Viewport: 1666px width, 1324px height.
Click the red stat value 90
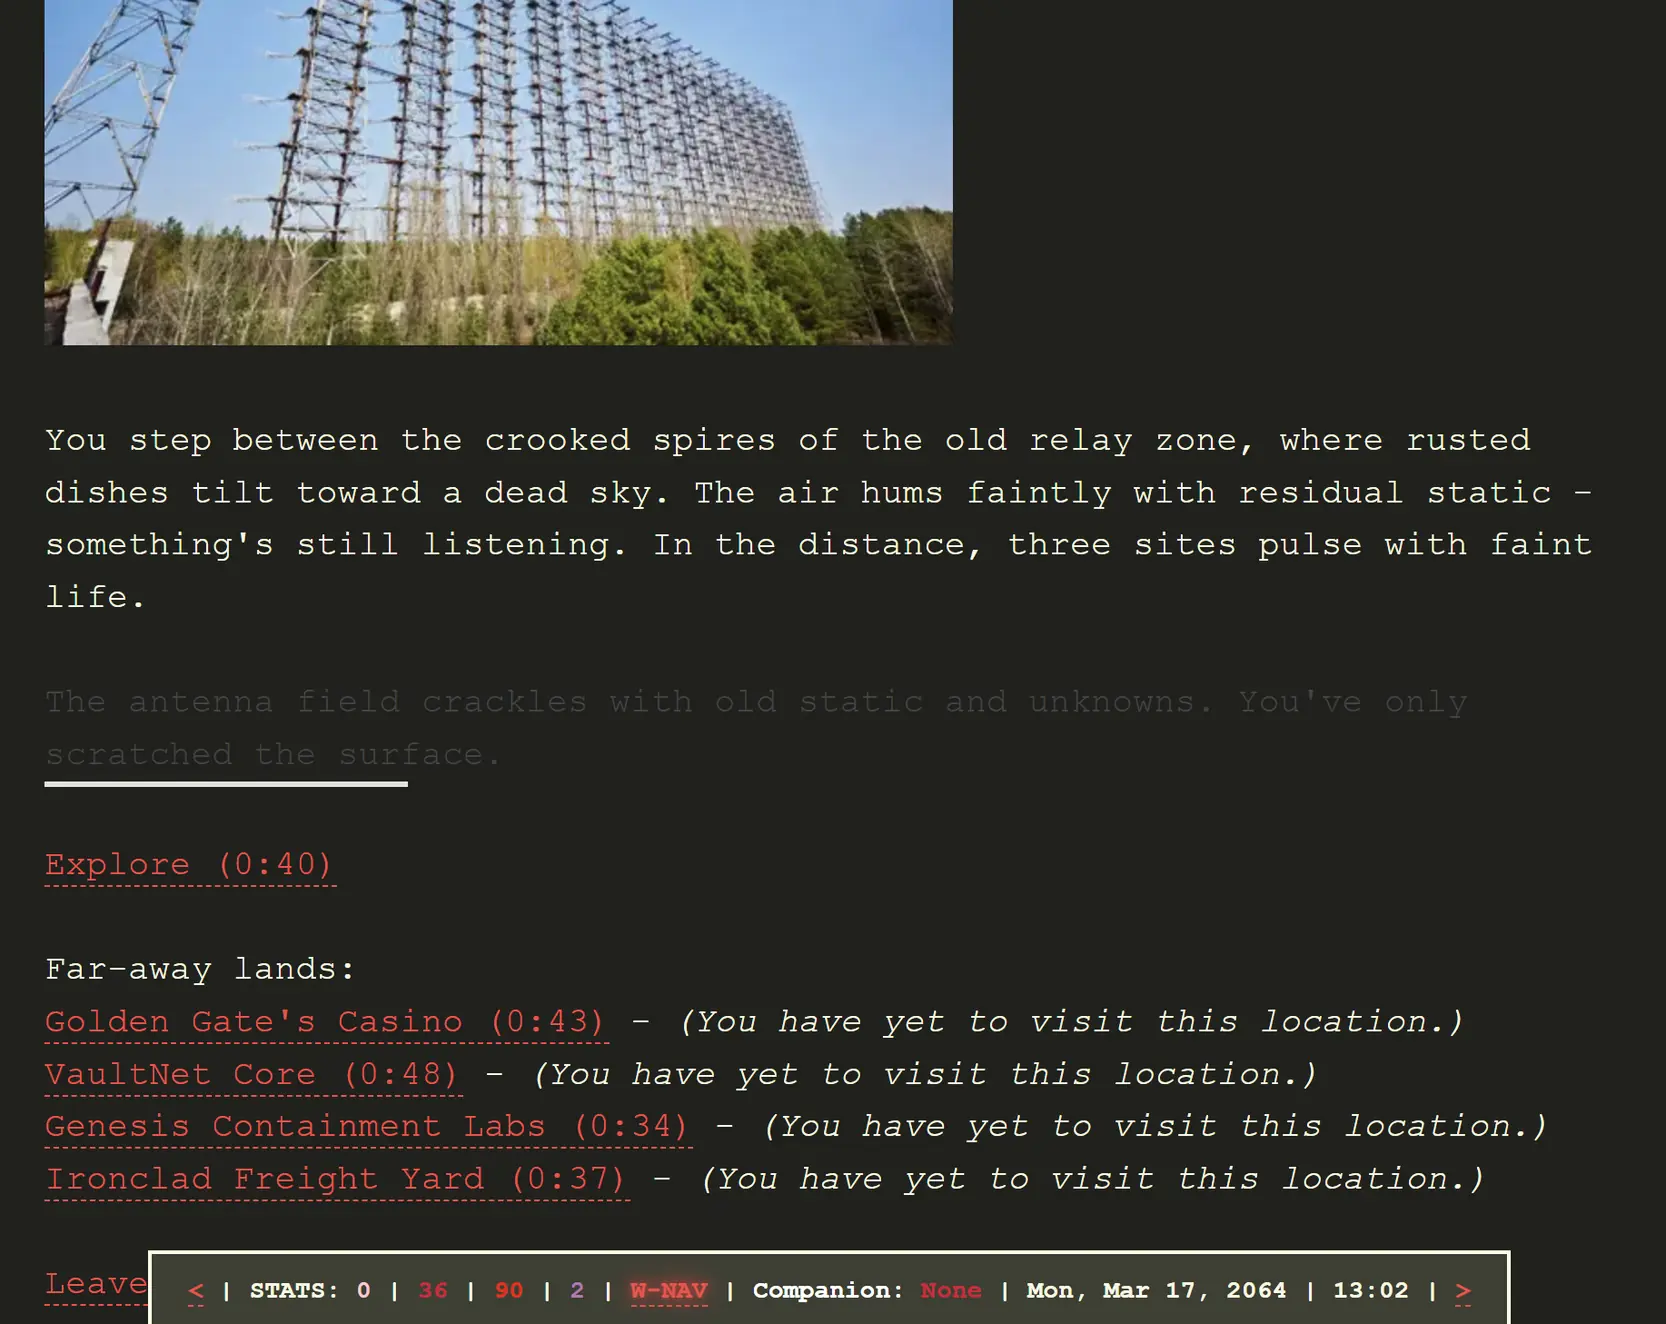pyautogui.click(x=509, y=1291)
